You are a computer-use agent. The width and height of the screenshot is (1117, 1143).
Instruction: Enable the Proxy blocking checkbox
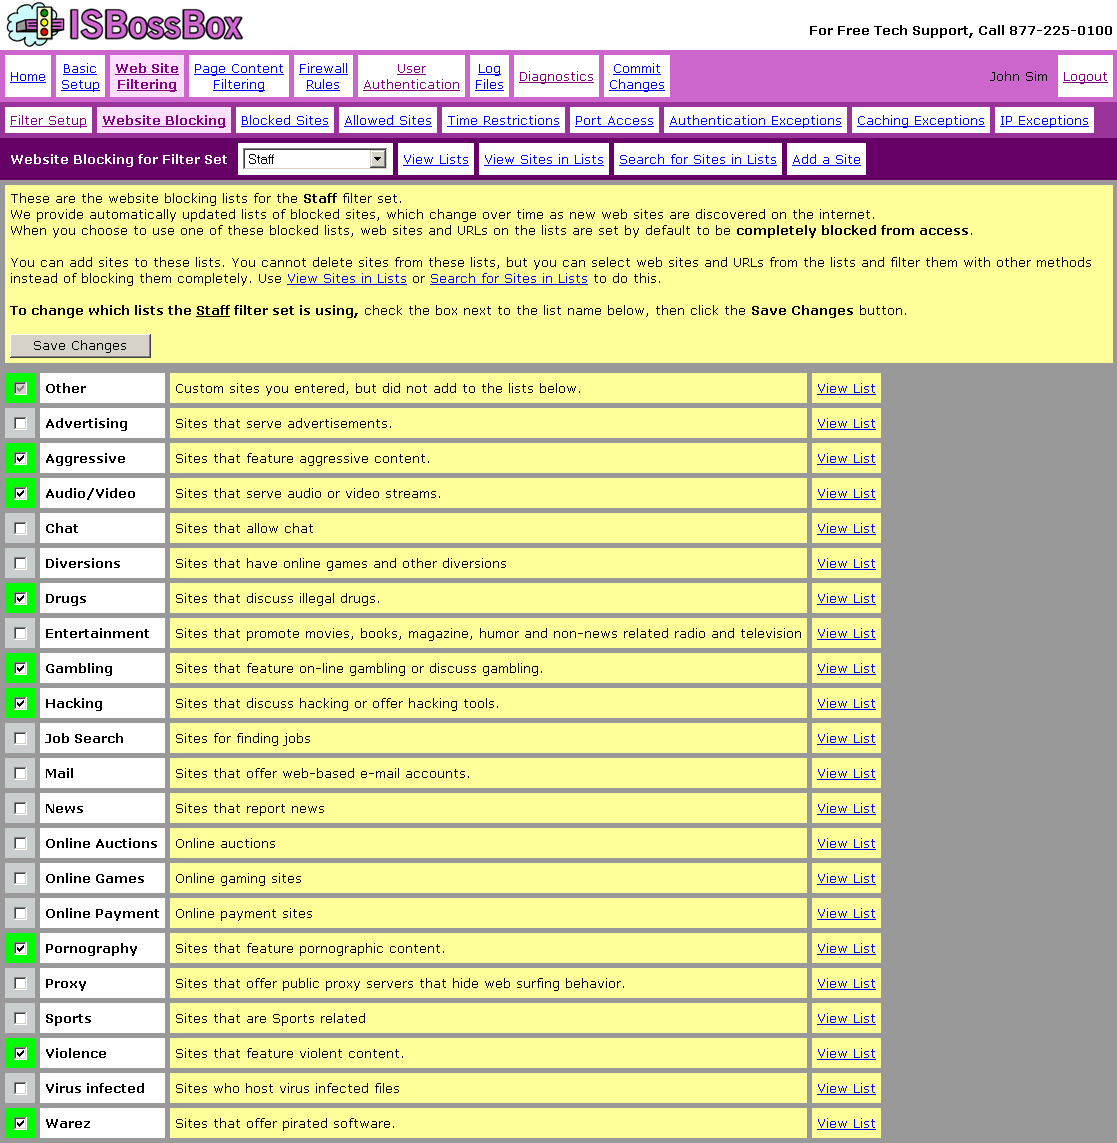click(x=21, y=984)
